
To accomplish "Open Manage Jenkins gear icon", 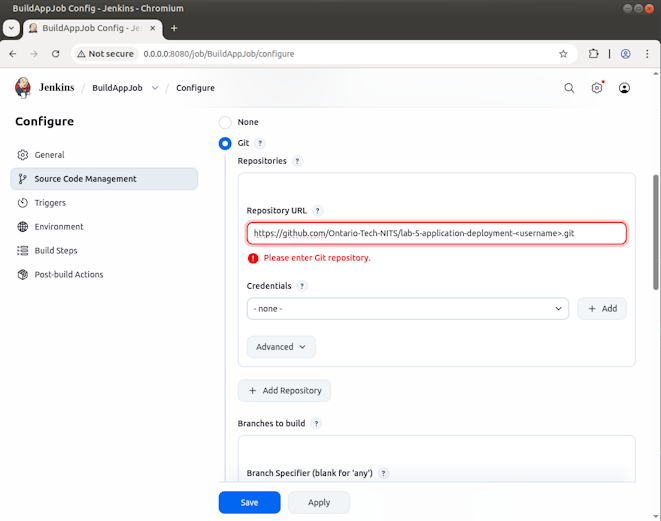I will (x=597, y=88).
